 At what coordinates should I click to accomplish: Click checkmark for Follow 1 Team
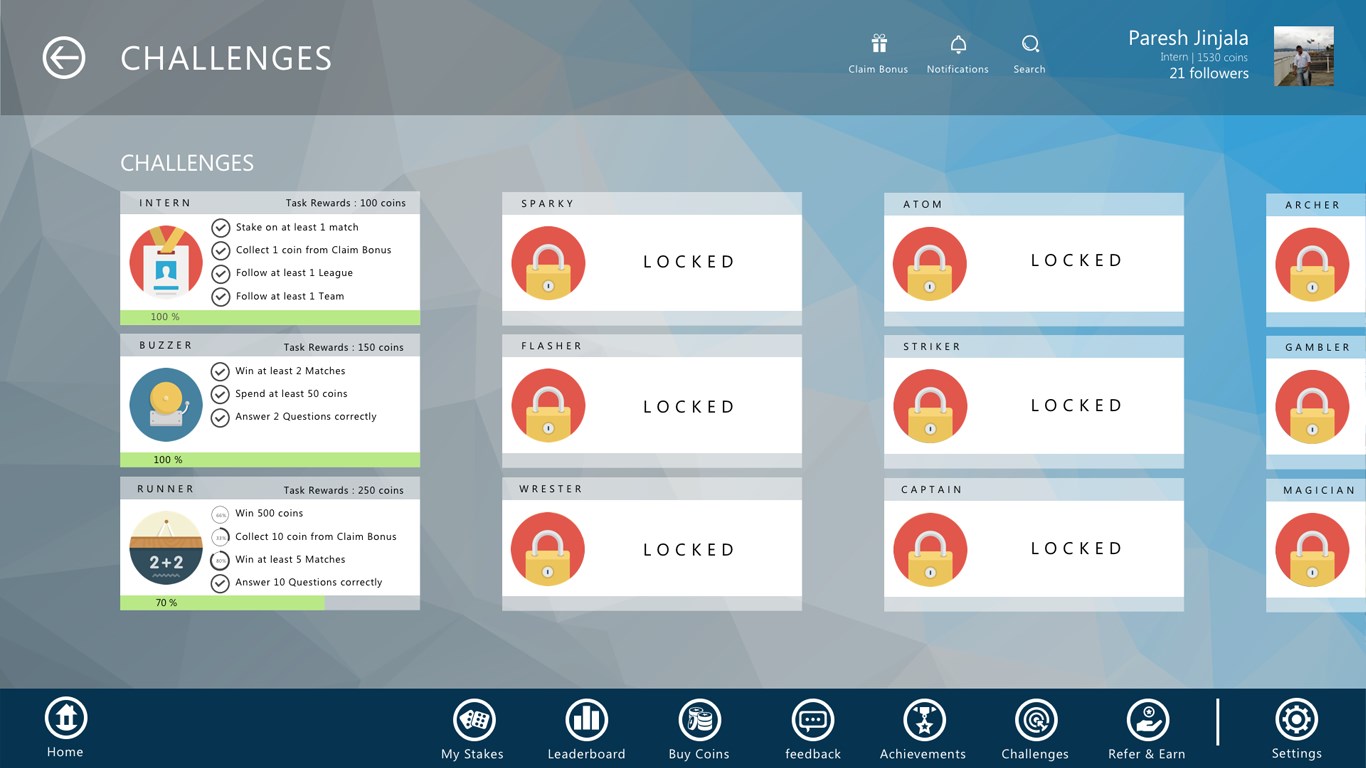click(221, 297)
